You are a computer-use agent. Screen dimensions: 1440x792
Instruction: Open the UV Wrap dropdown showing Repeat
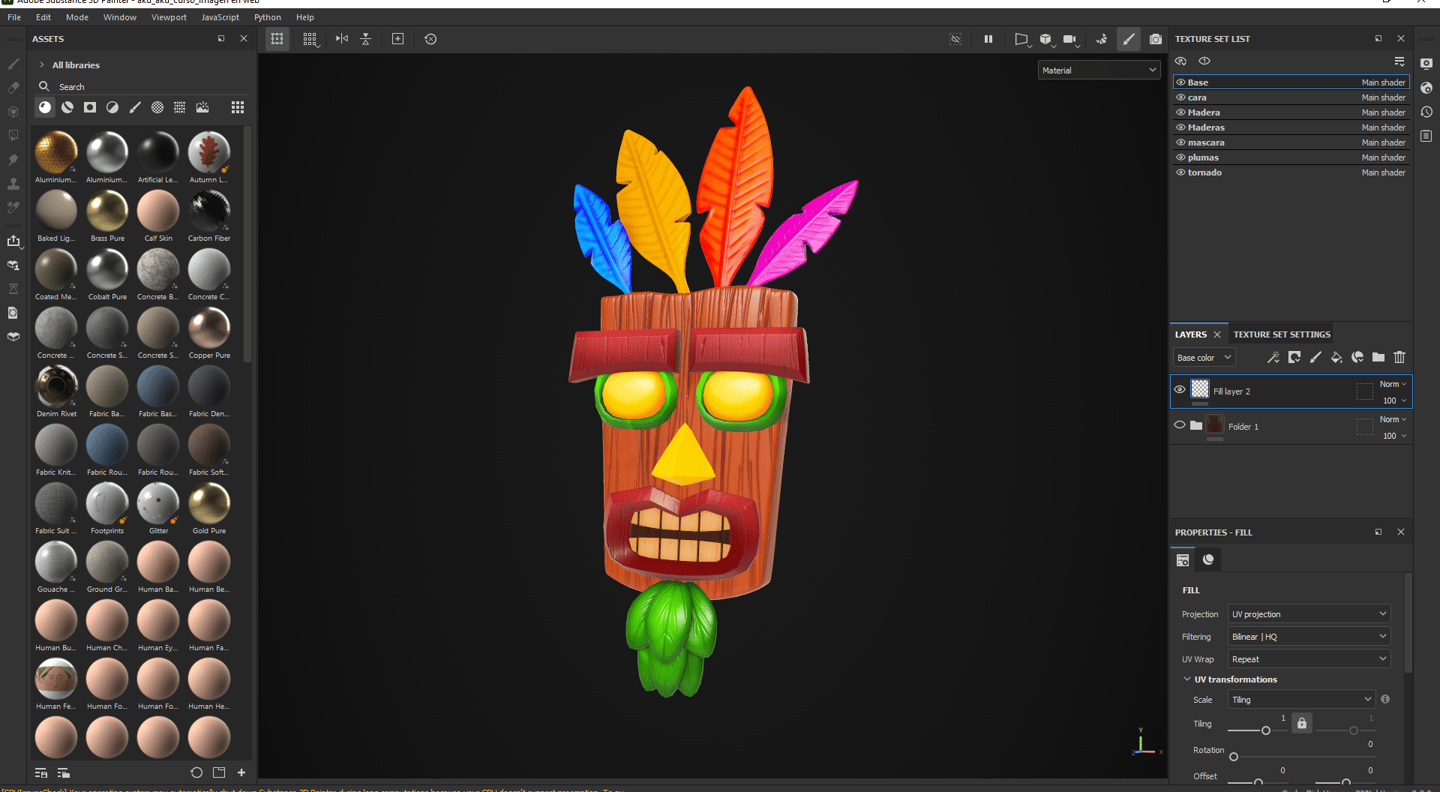(1309, 659)
